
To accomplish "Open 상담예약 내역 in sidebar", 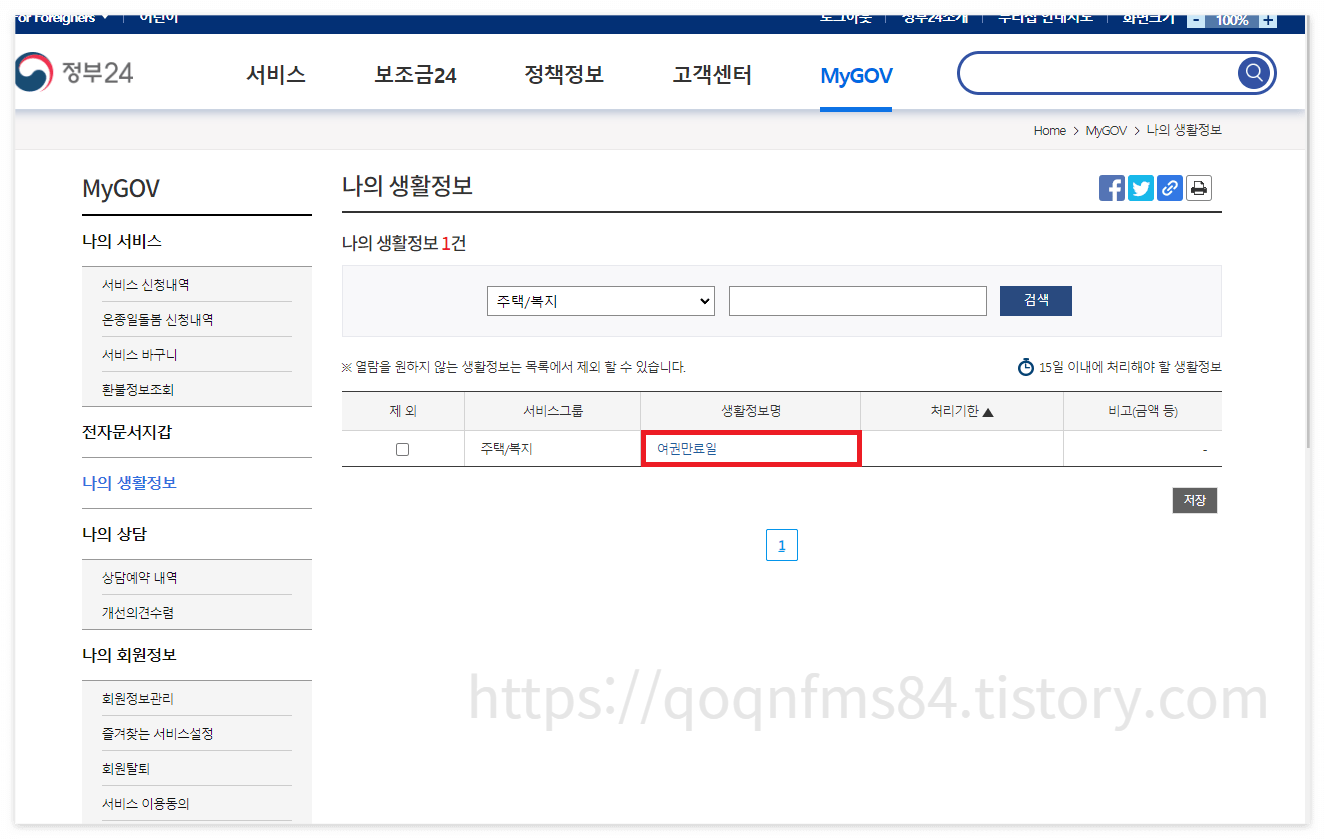I will (139, 578).
